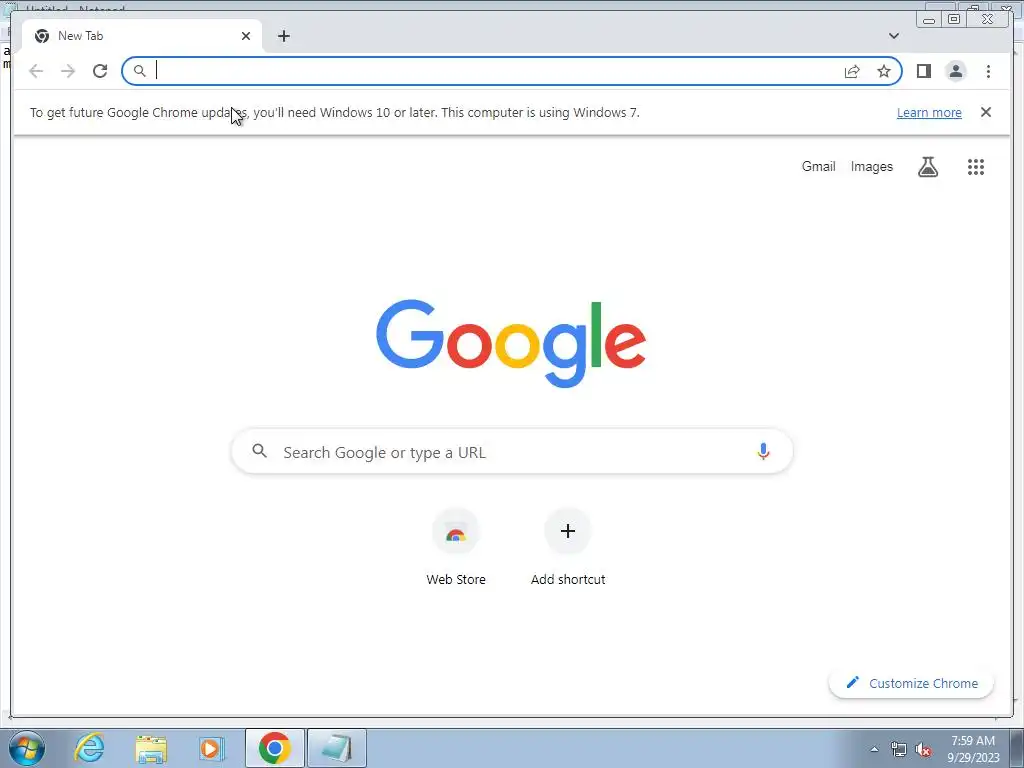1024x768 pixels.
Task: Open the Images link
Action: coord(871,167)
